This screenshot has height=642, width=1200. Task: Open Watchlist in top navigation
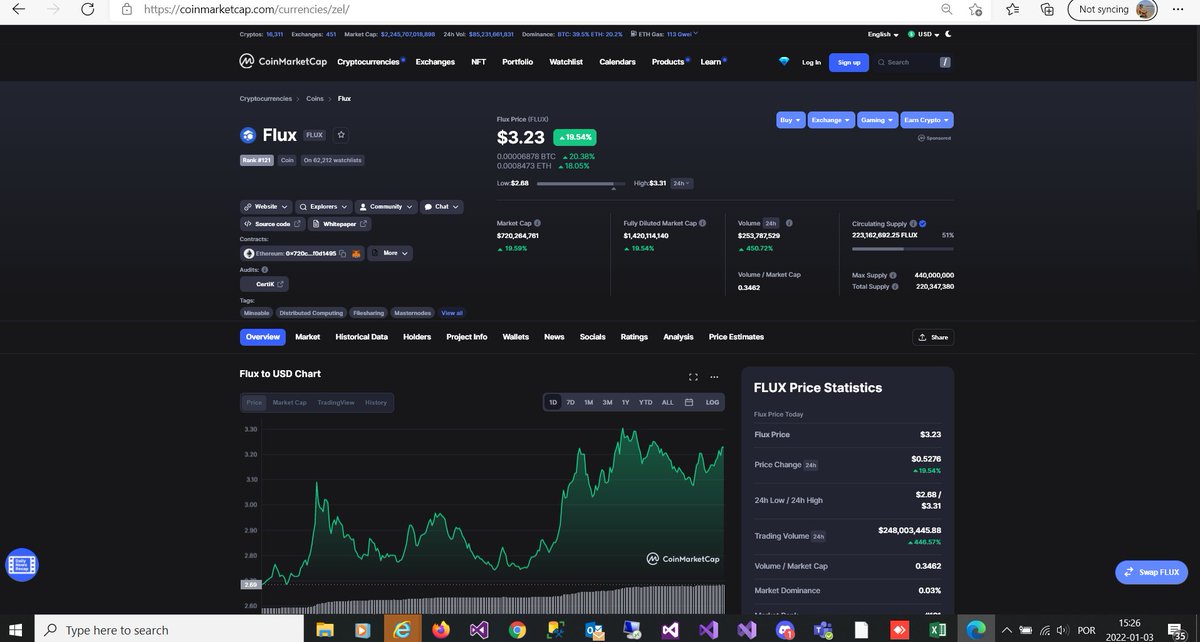[566, 62]
